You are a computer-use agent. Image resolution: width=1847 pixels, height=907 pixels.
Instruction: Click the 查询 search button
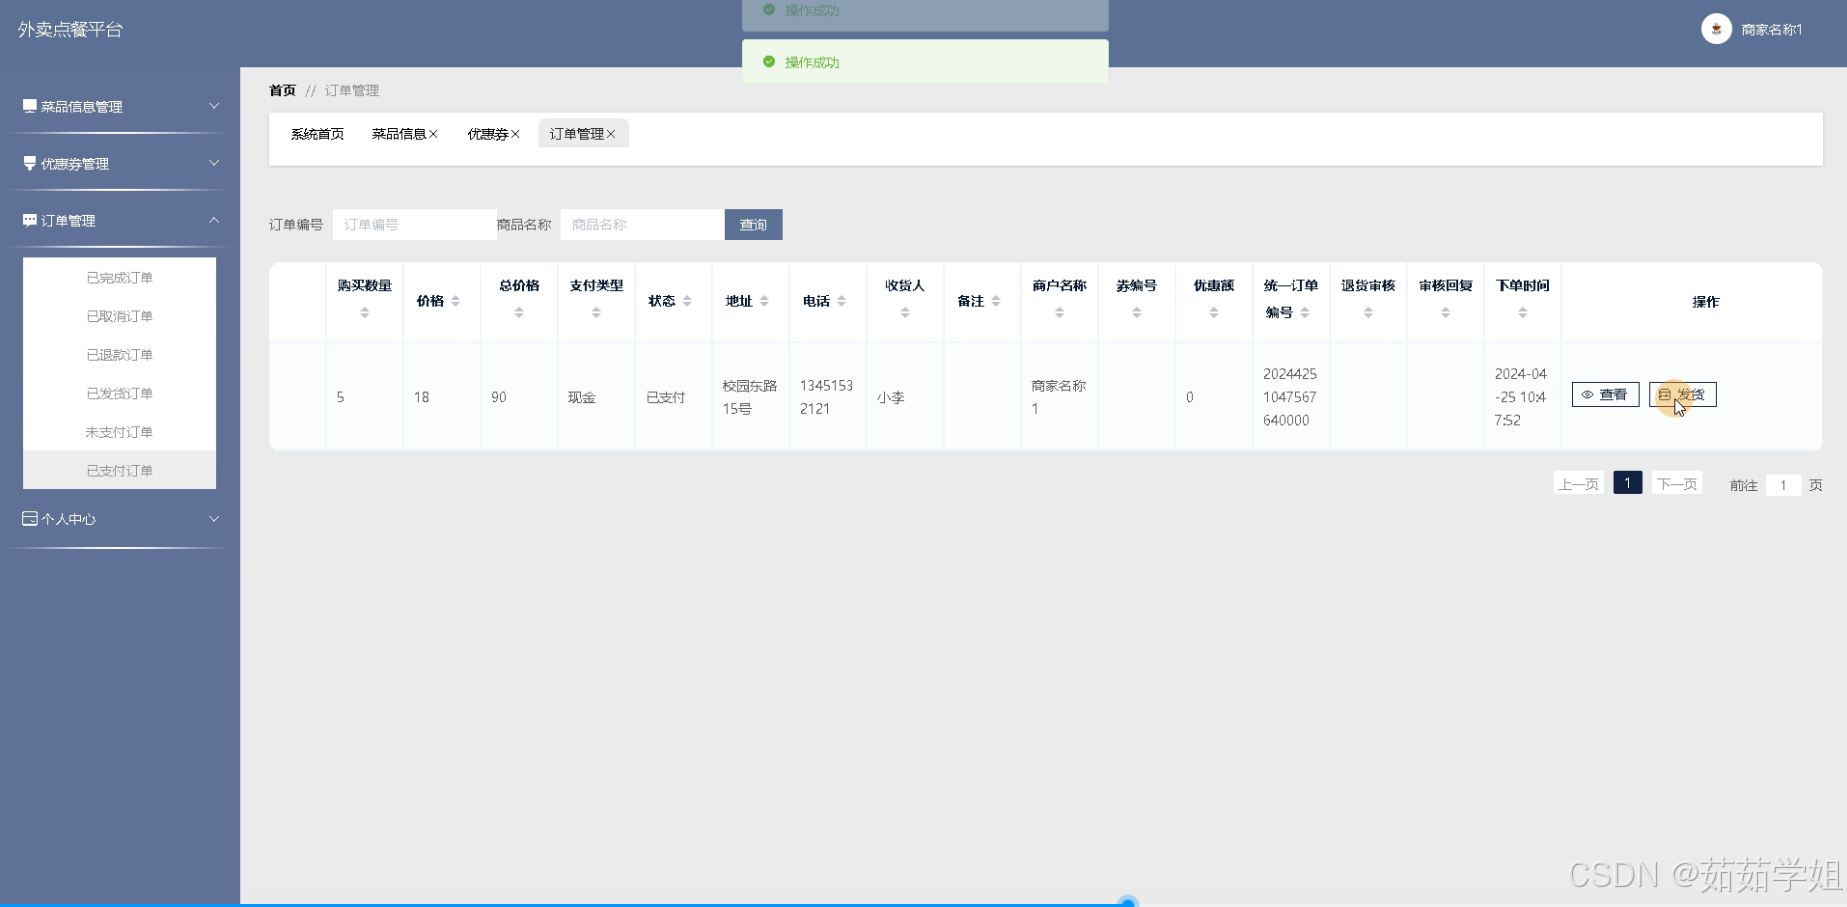(x=753, y=225)
